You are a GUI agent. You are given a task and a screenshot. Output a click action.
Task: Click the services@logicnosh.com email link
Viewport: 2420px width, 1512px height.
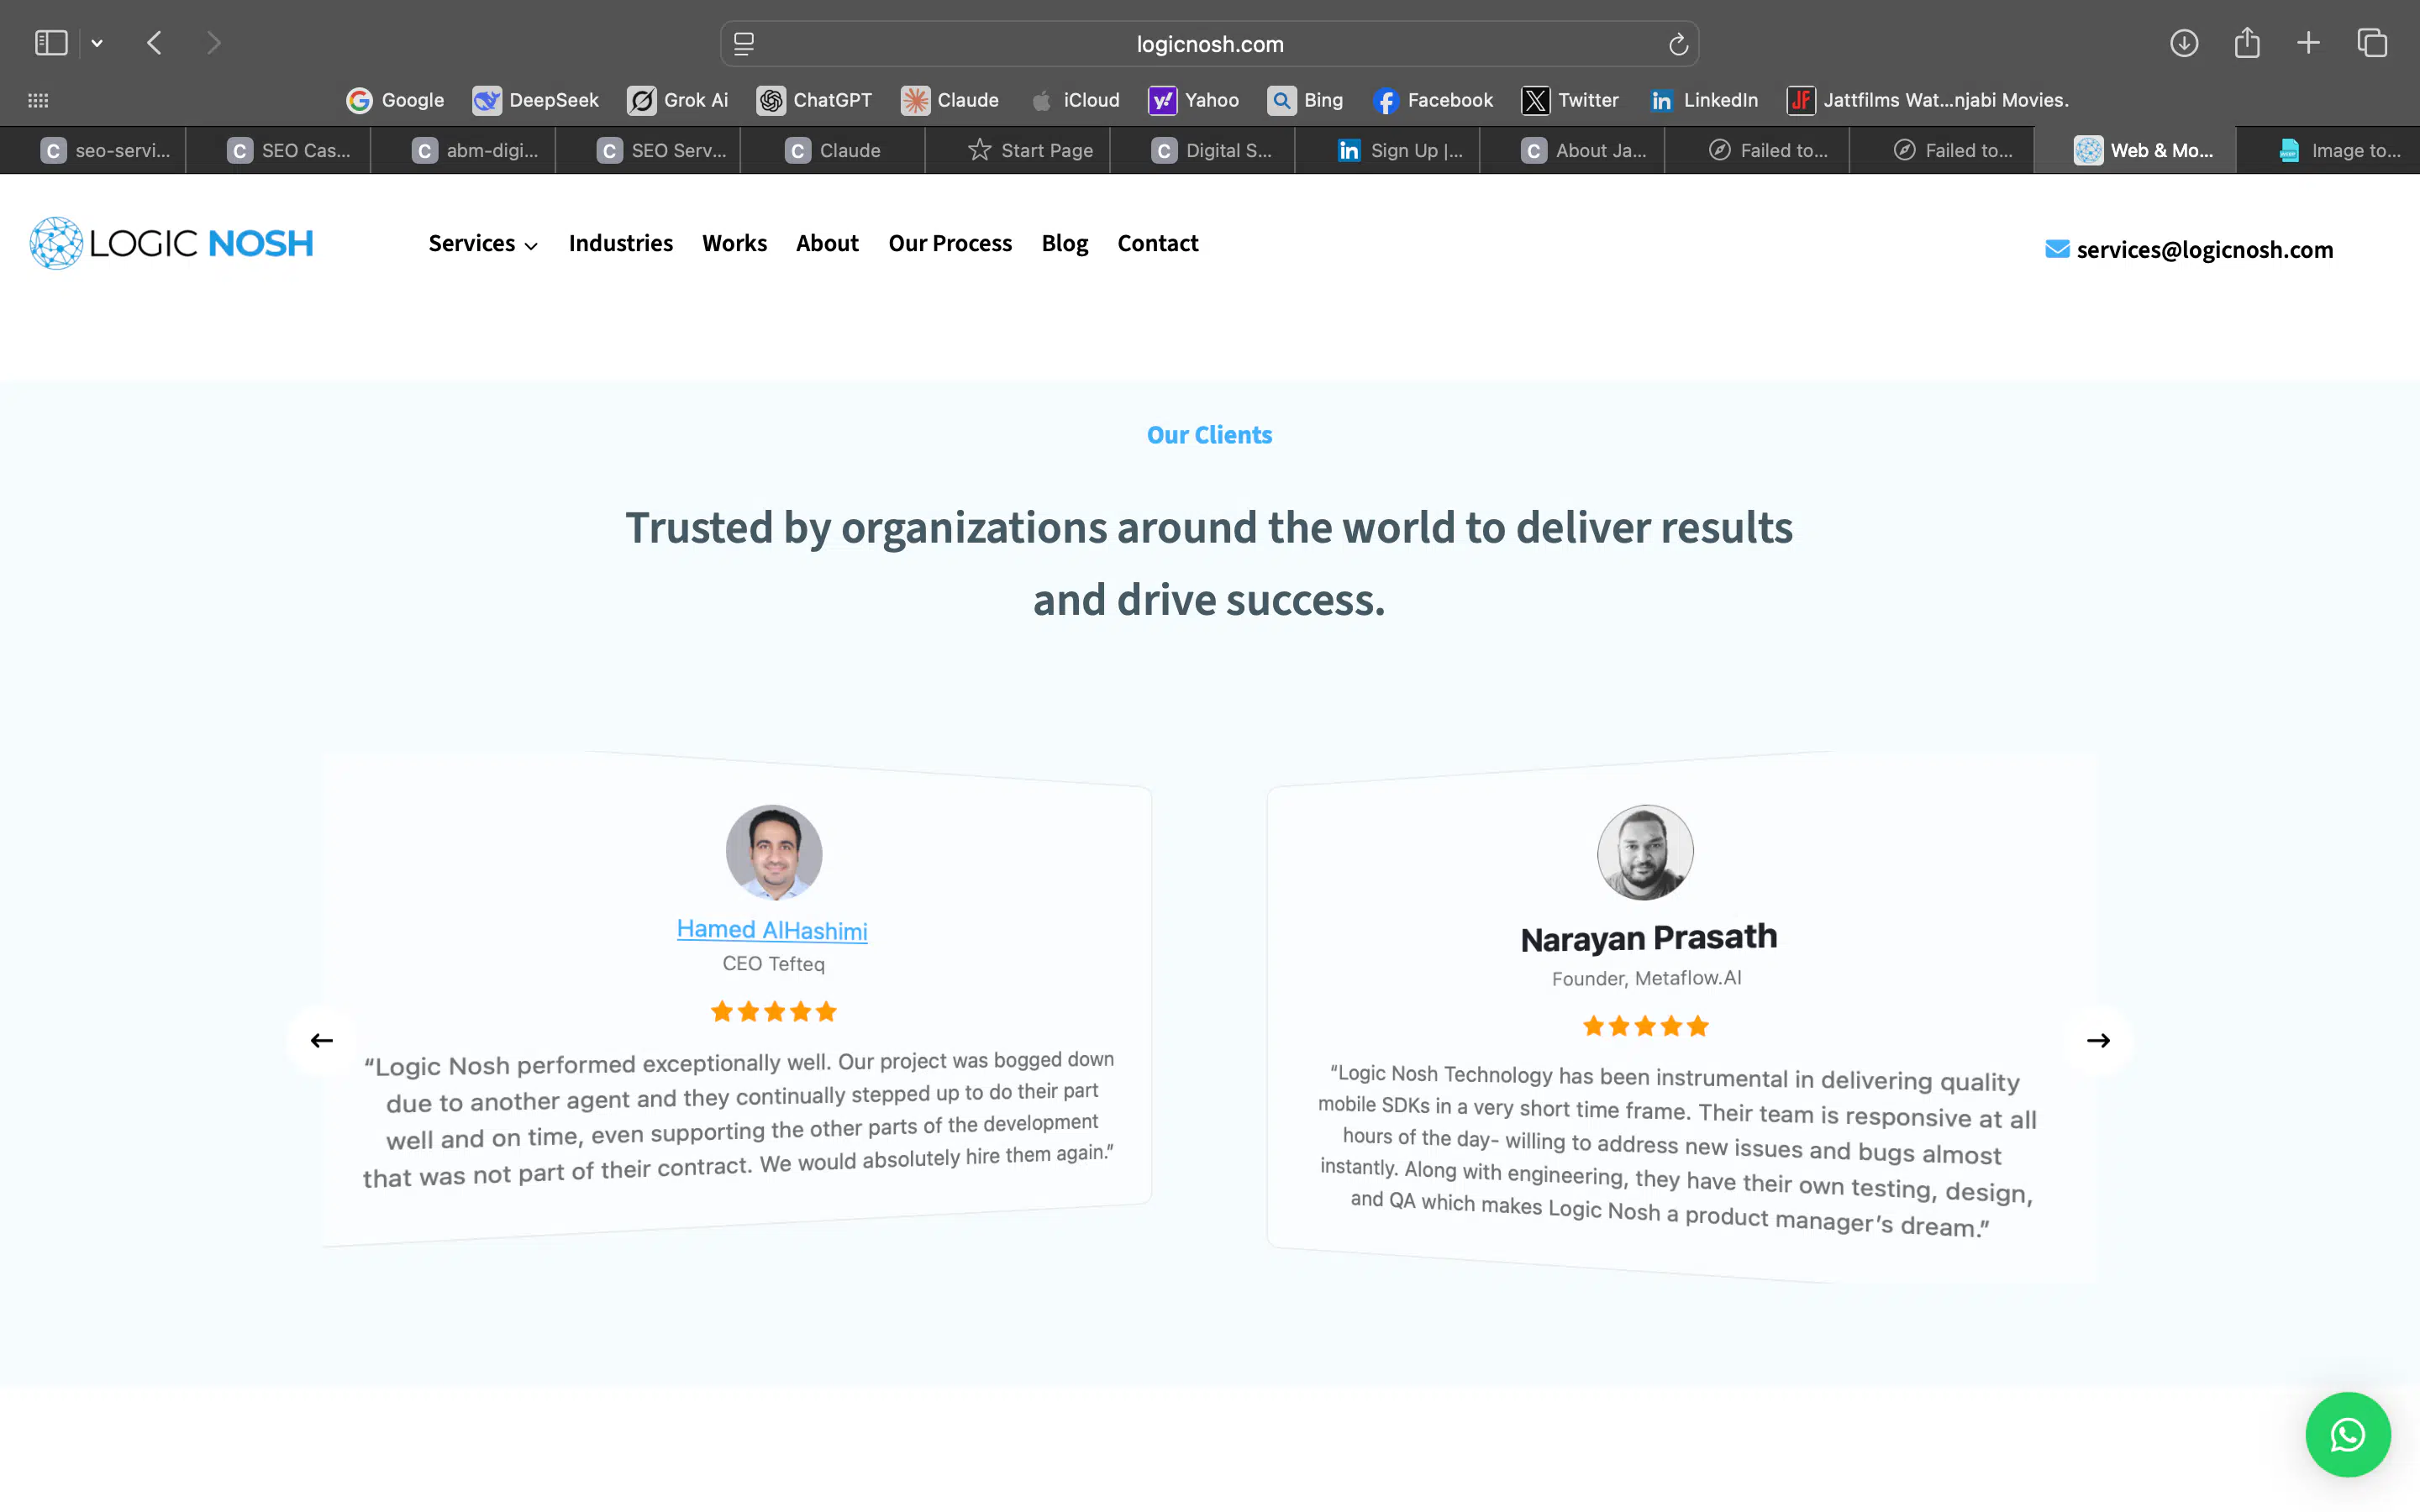coord(2203,249)
